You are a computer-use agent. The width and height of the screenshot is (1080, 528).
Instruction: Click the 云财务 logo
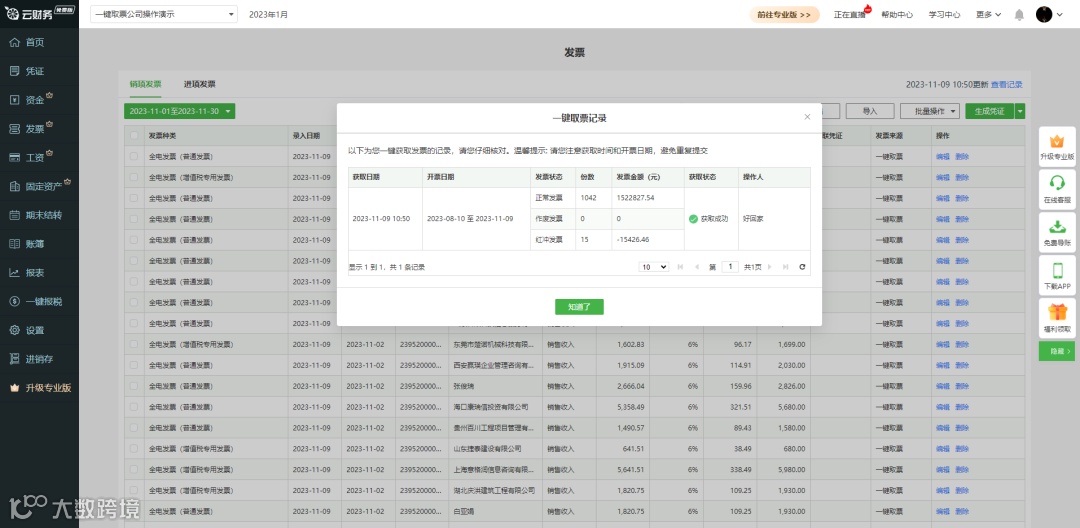[x=39, y=14]
